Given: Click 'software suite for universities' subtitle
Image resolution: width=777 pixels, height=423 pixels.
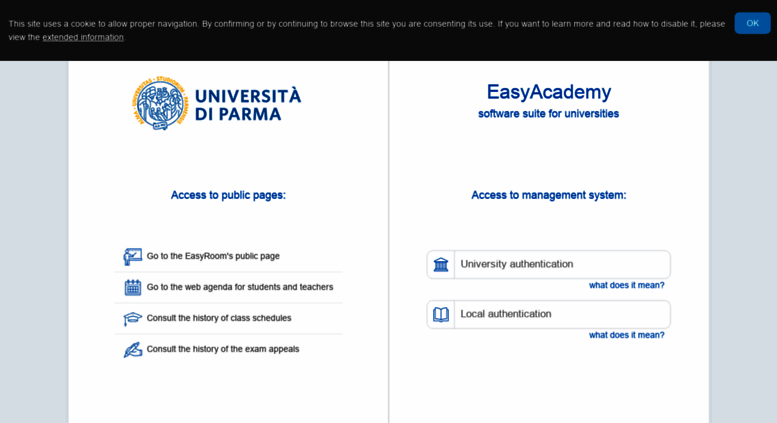Looking at the screenshot, I should click(x=548, y=114).
